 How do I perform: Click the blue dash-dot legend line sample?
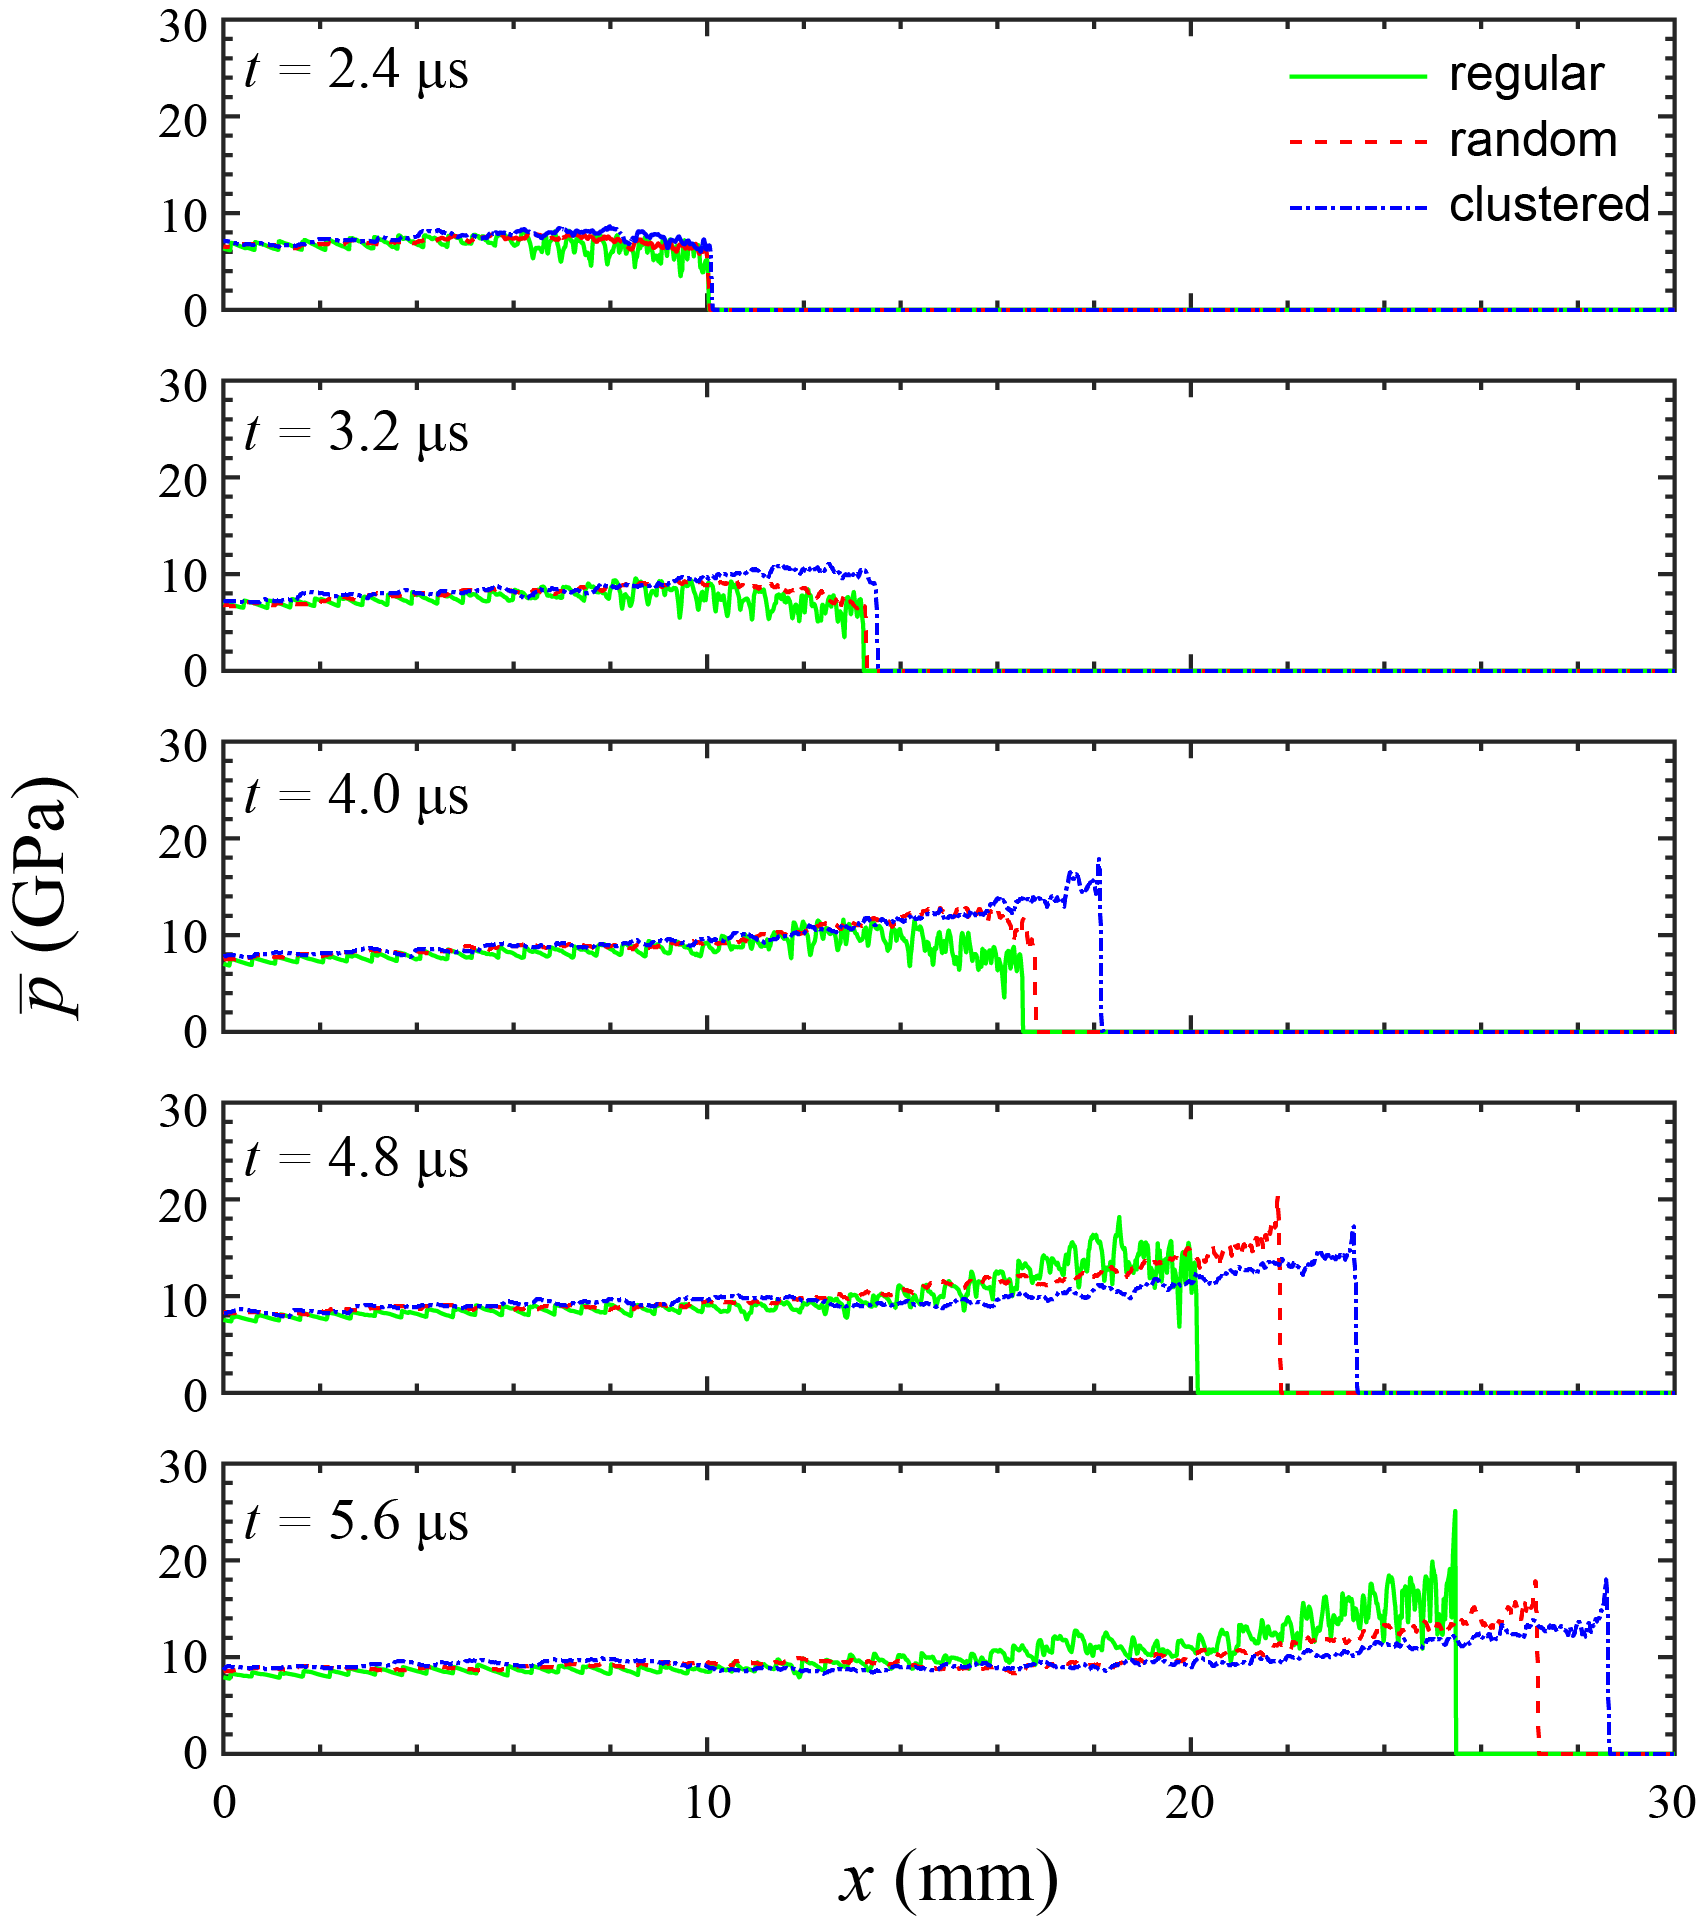point(1358,207)
